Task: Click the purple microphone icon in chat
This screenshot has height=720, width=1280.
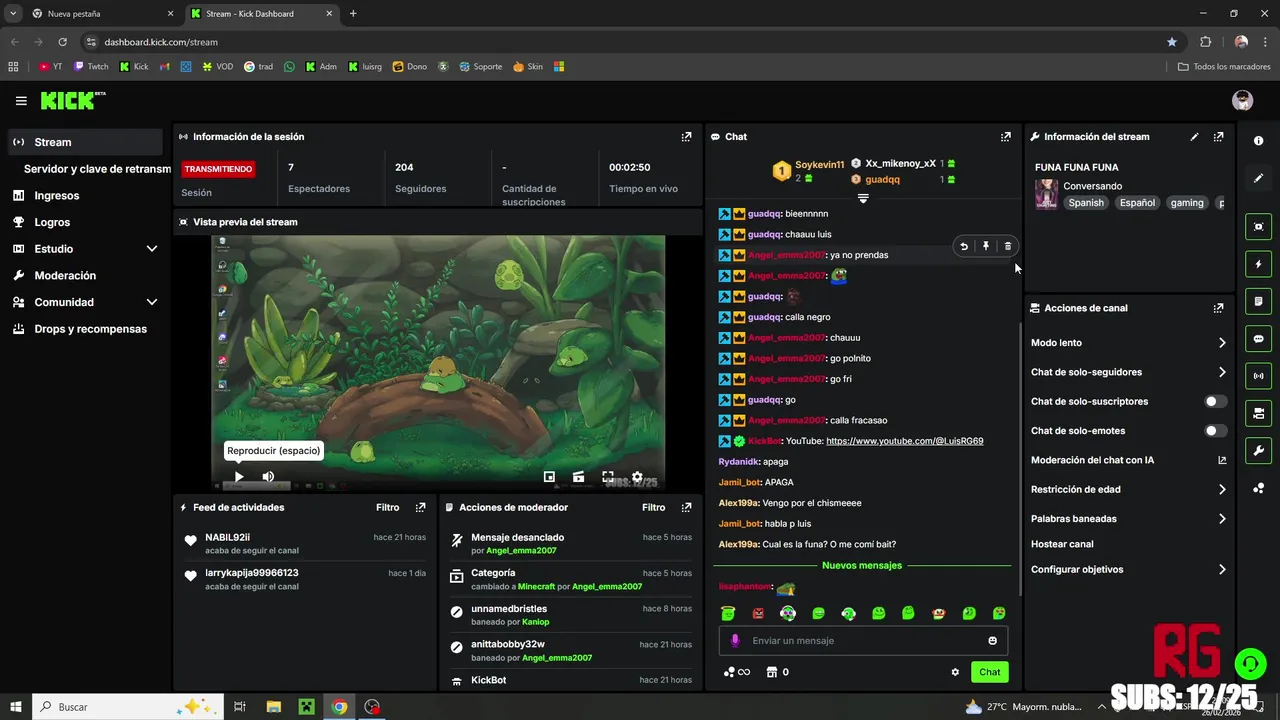Action: pos(735,641)
